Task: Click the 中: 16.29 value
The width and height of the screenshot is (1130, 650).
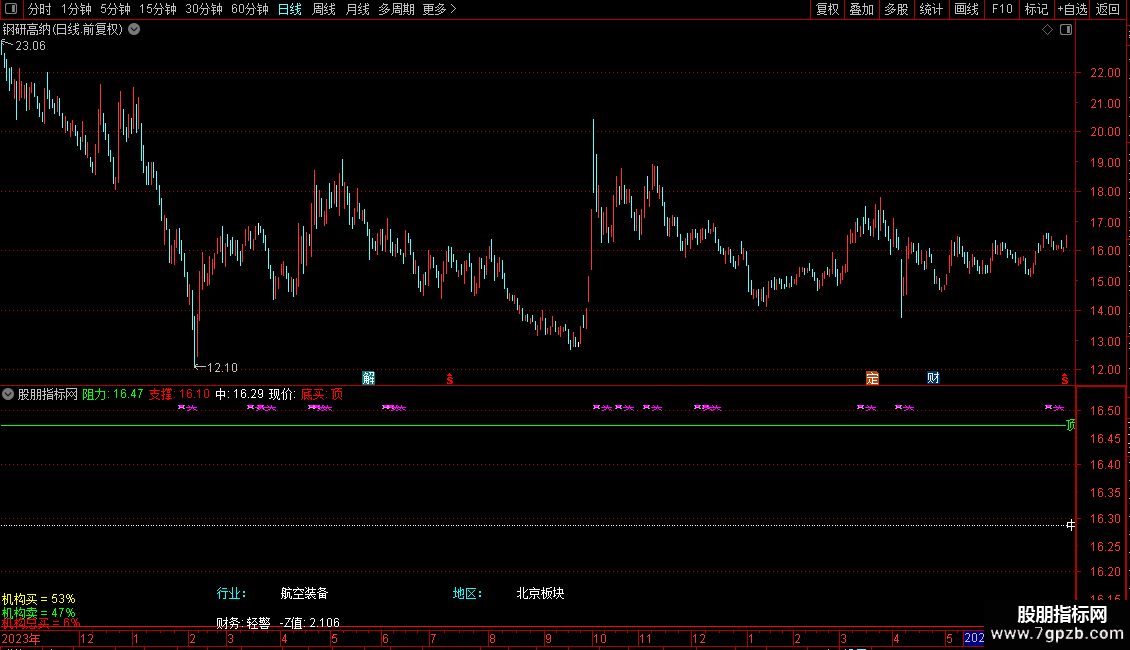Action: click(239, 394)
